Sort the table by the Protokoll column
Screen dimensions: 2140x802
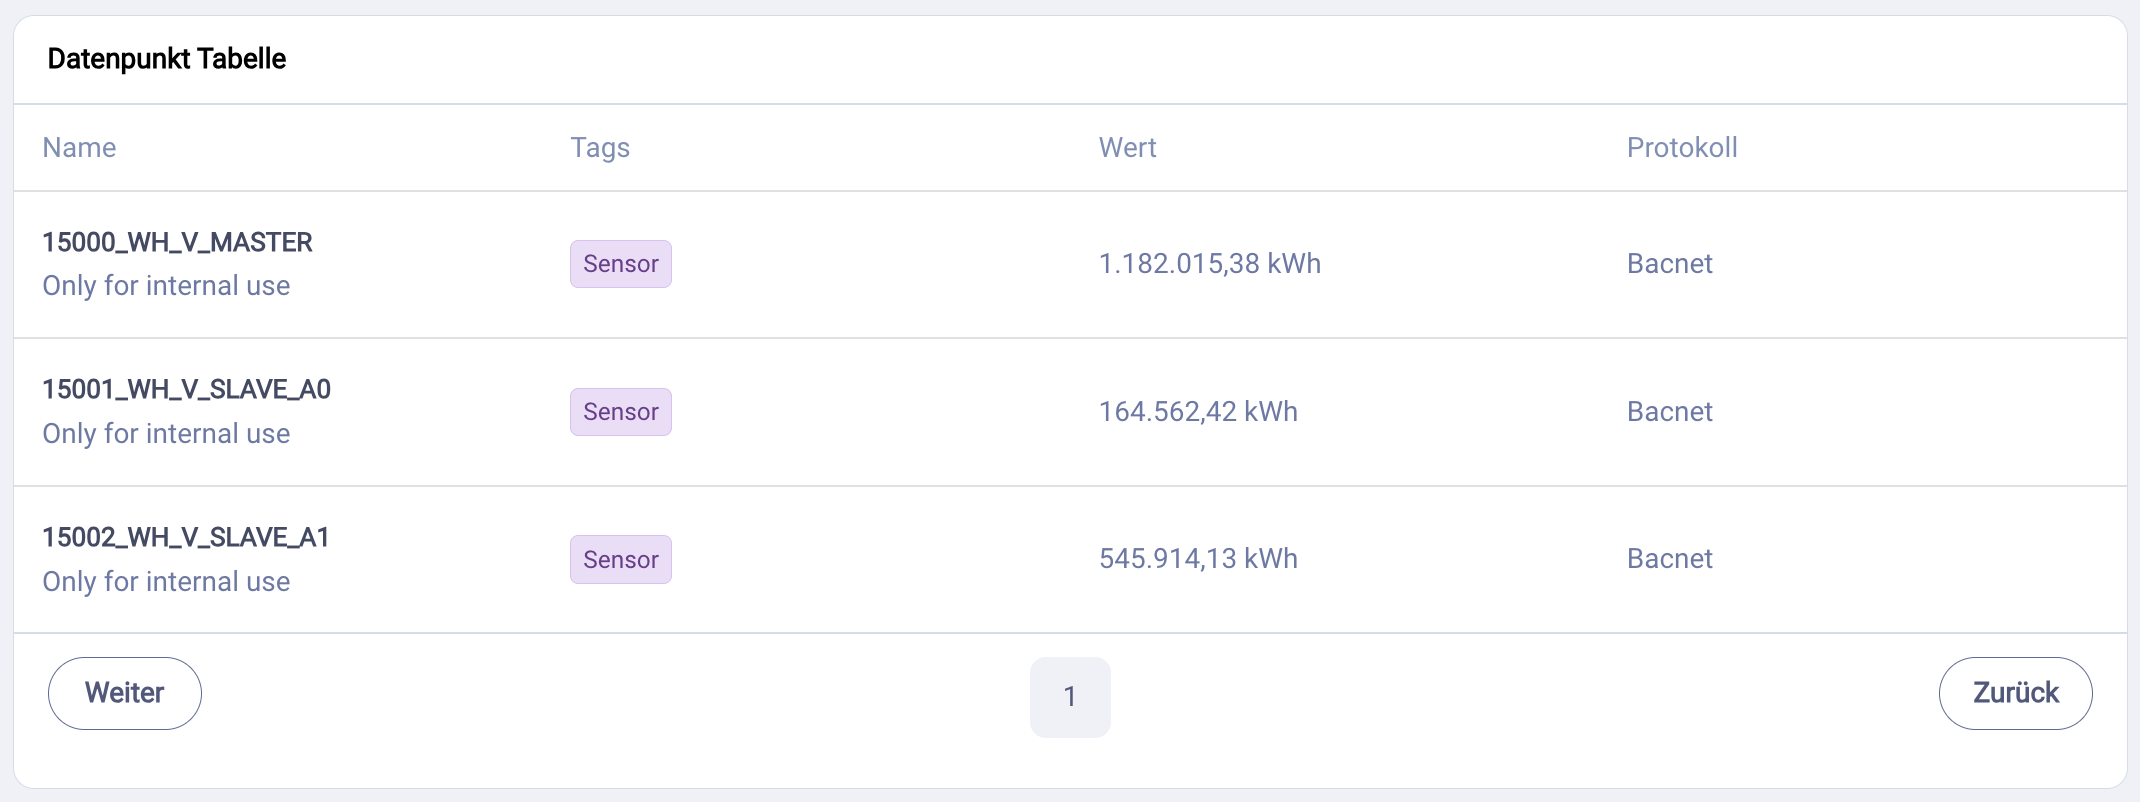(x=1681, y=147)
